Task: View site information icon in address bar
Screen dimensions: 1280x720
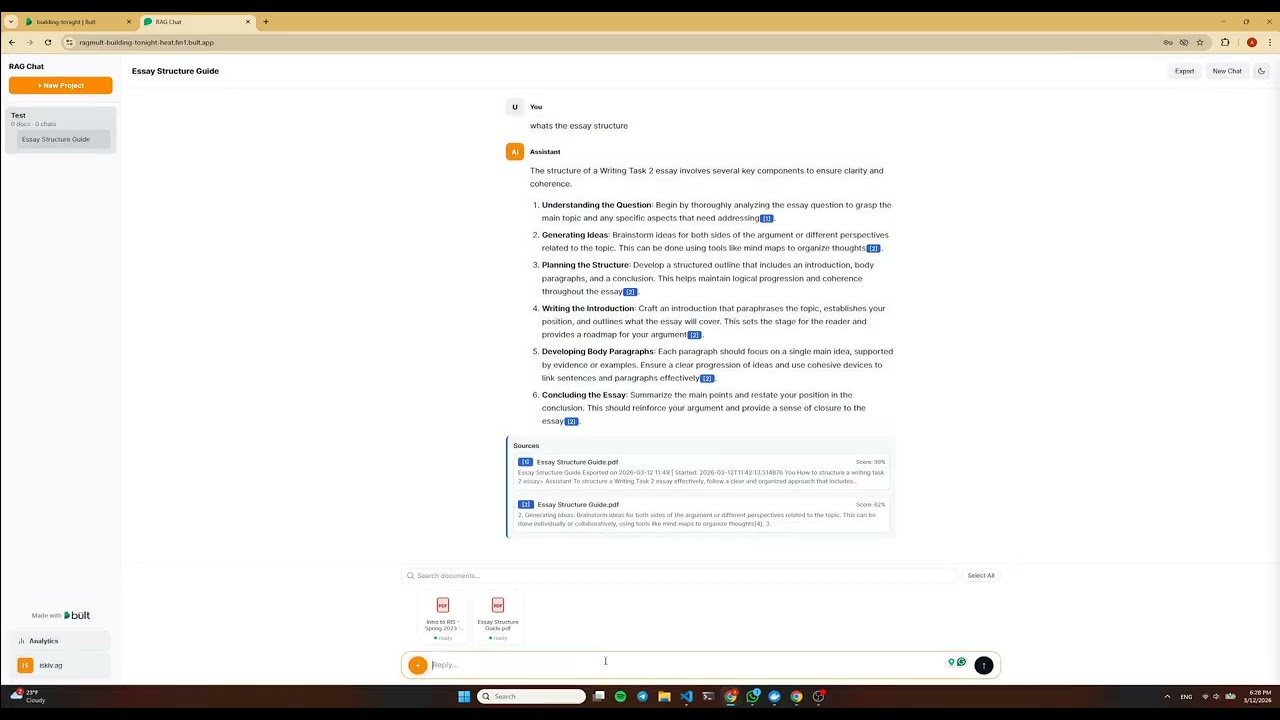Action: pyautogui.click(x=69, y=42)
